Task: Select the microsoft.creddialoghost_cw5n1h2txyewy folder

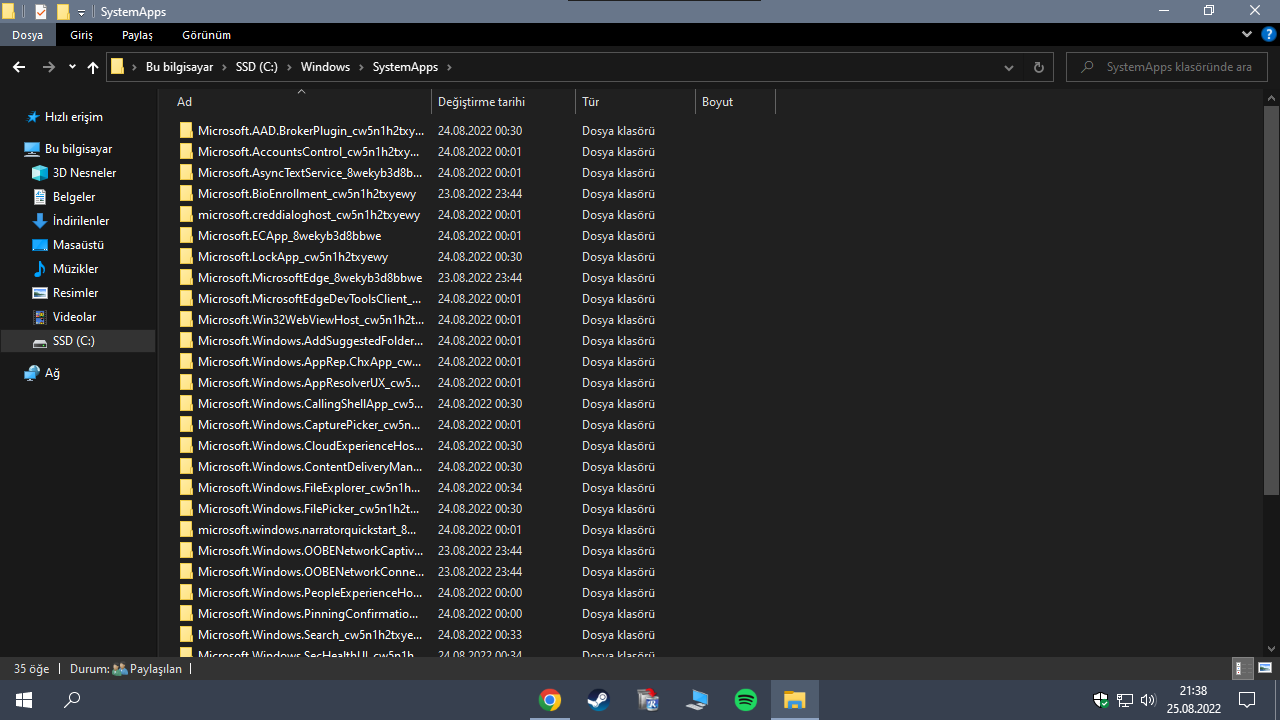Action: click(309, 215)
